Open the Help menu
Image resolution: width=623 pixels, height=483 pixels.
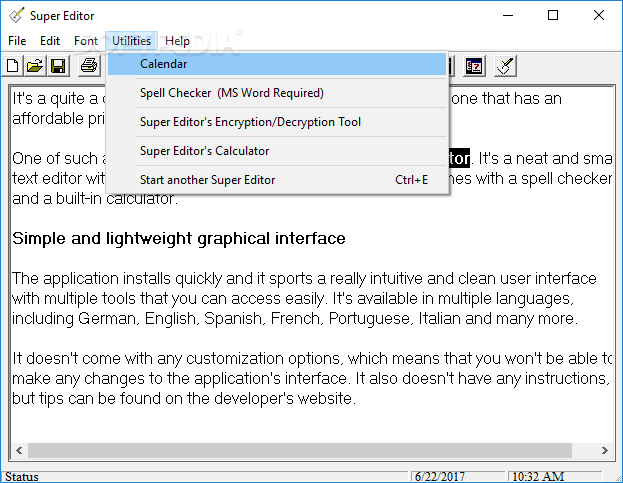177,41
